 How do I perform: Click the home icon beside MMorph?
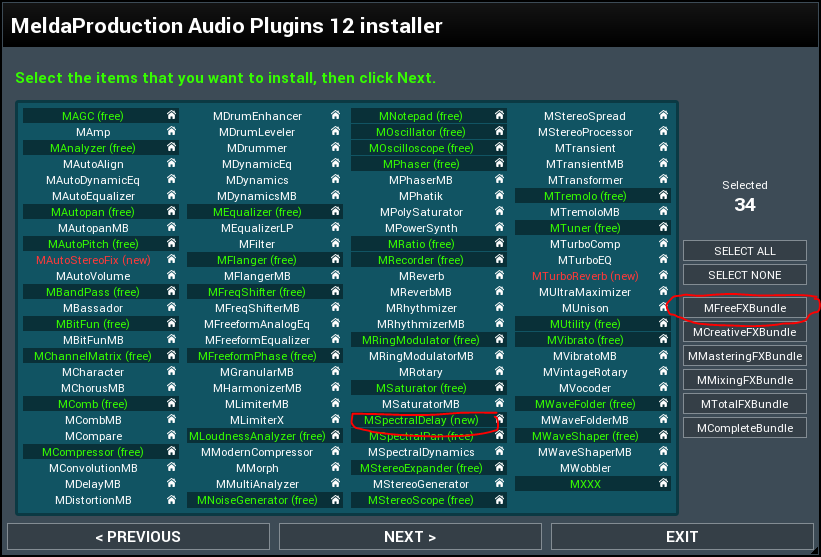(335, 467)
